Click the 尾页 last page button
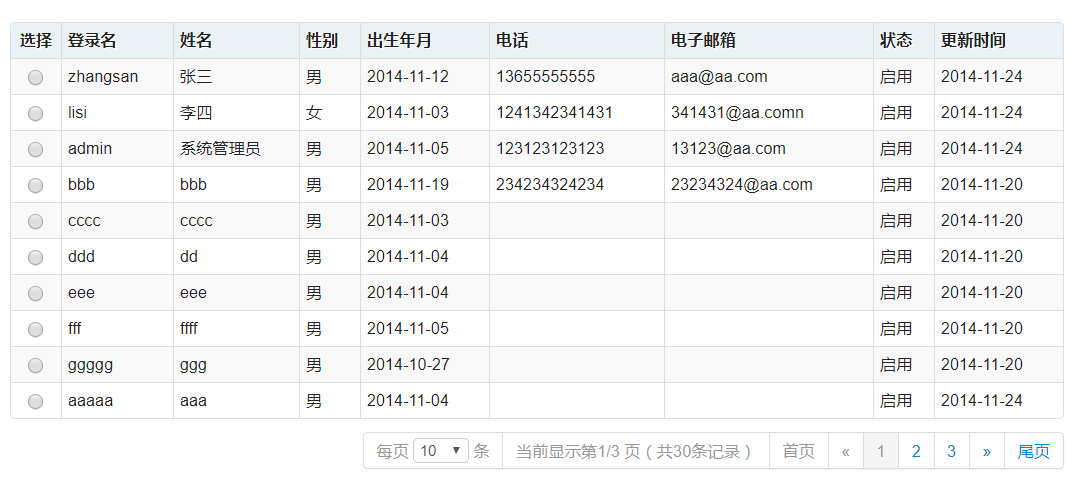1075x488 pixels. tap(1033, 451)
